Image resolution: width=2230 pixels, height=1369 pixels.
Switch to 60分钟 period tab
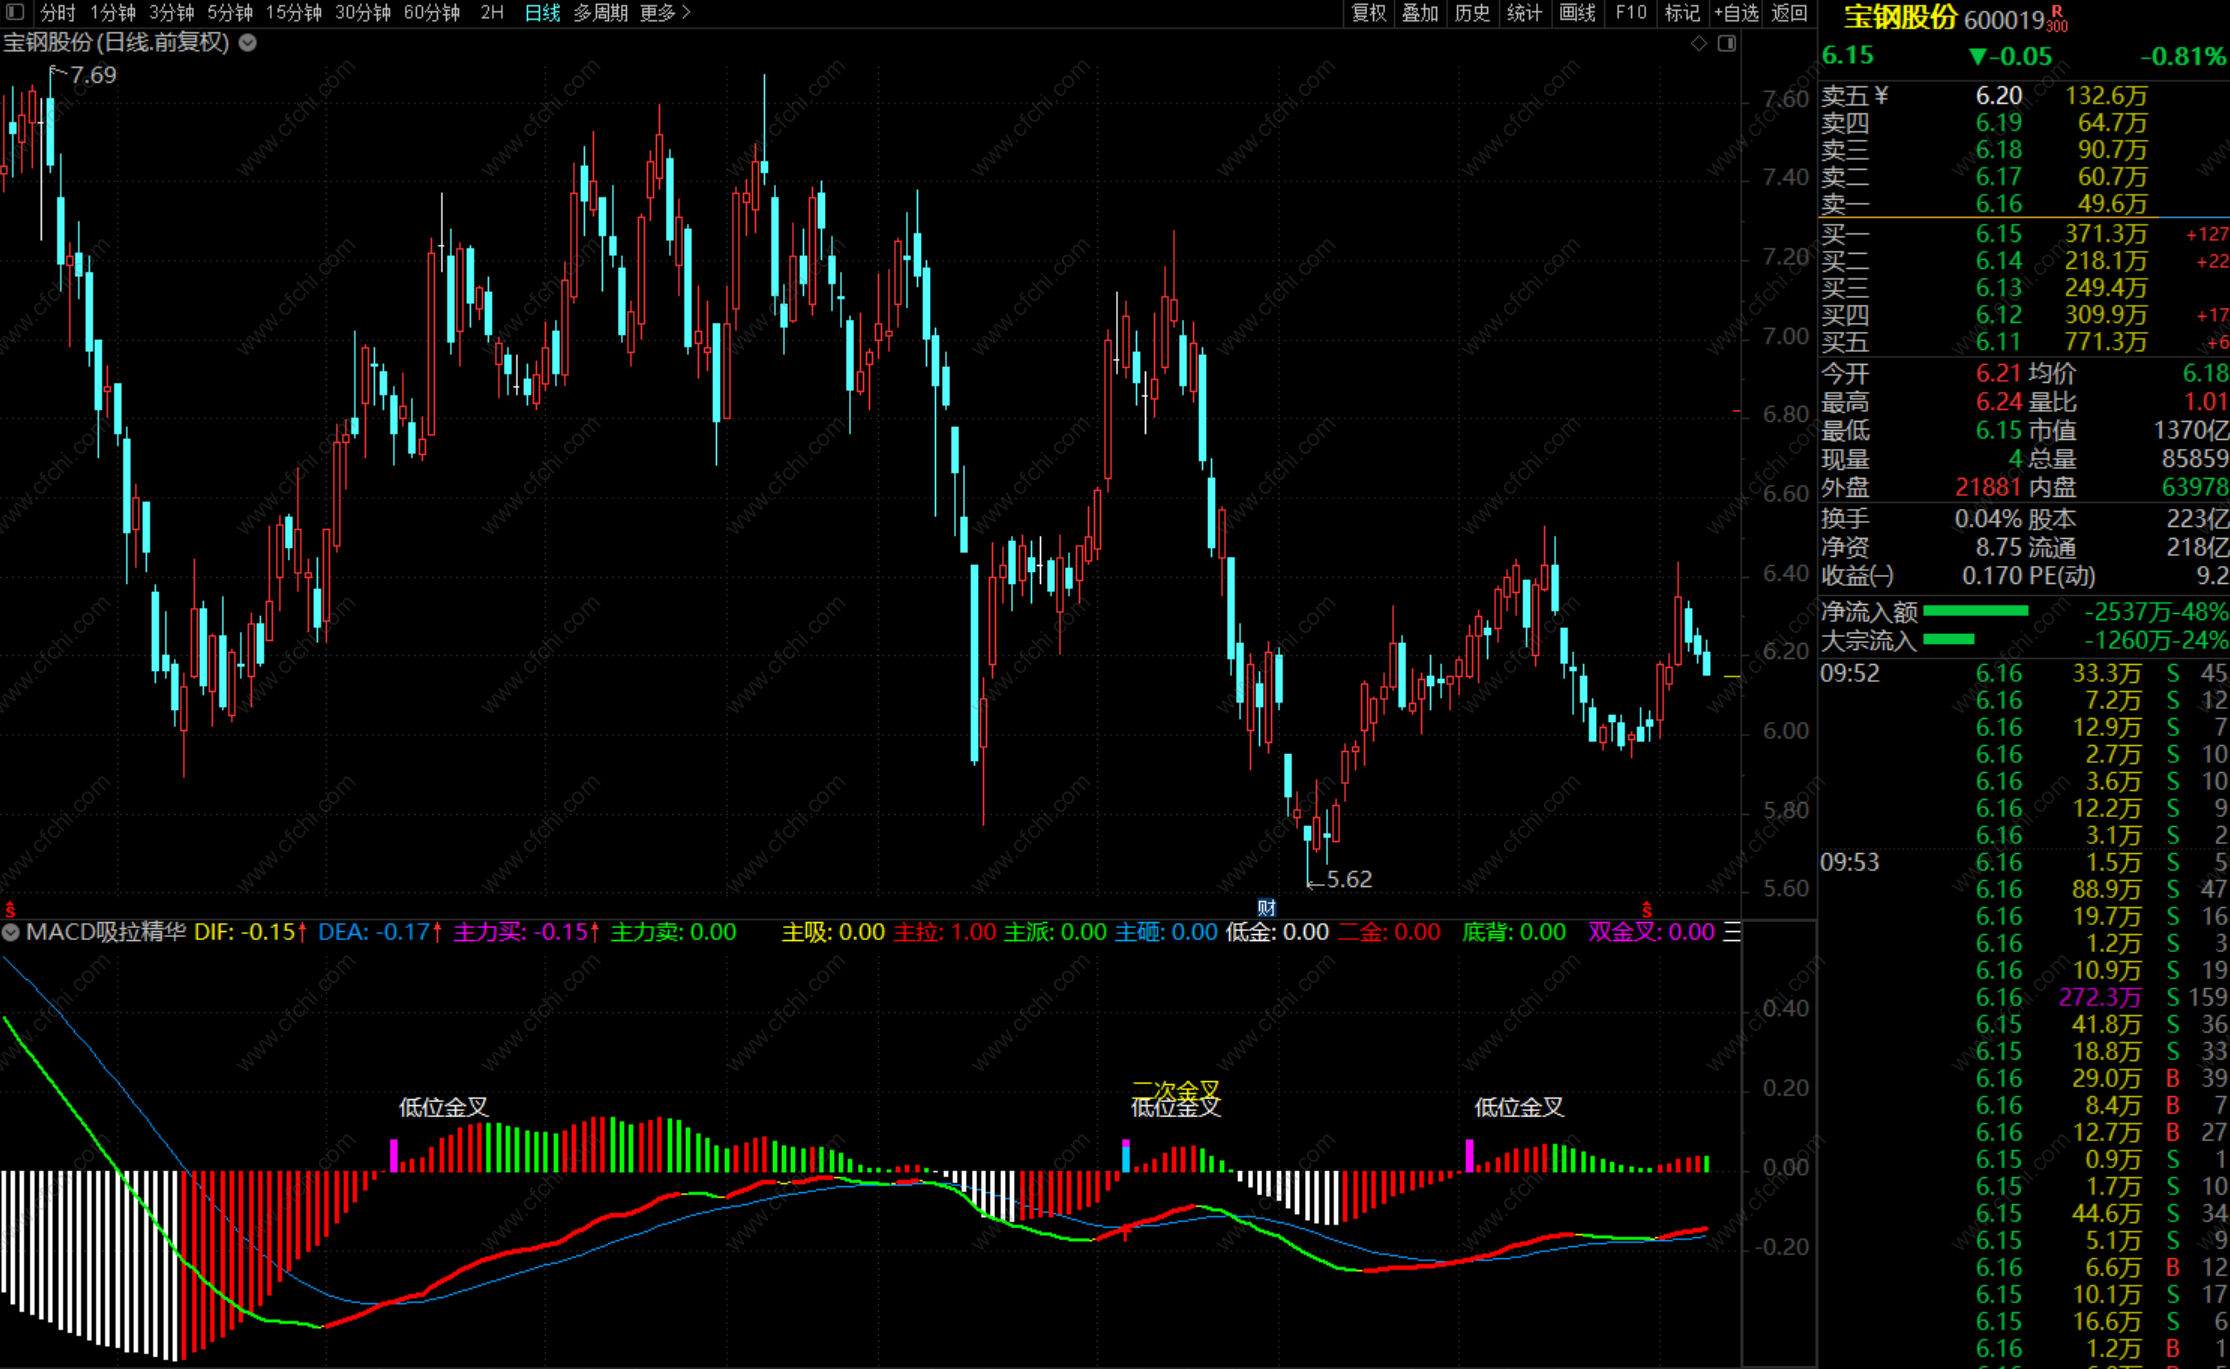[432, 13]
